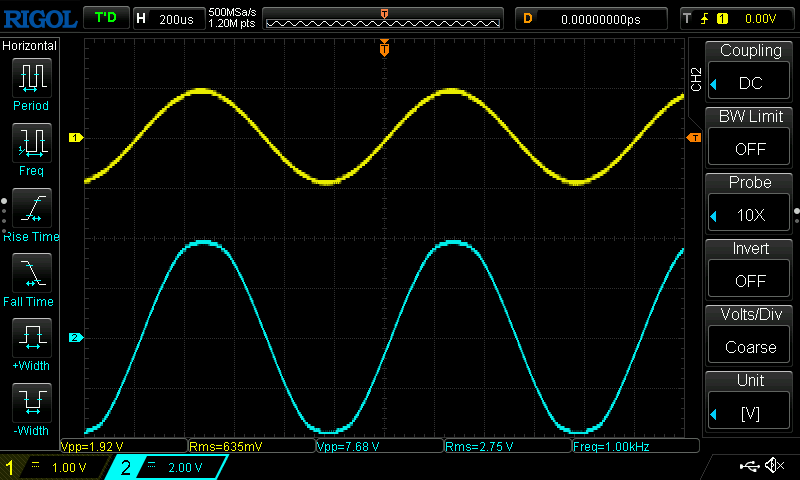Click the RIGOL logo
This screenshot has height=480, width=800.
(x=40, y=19)
